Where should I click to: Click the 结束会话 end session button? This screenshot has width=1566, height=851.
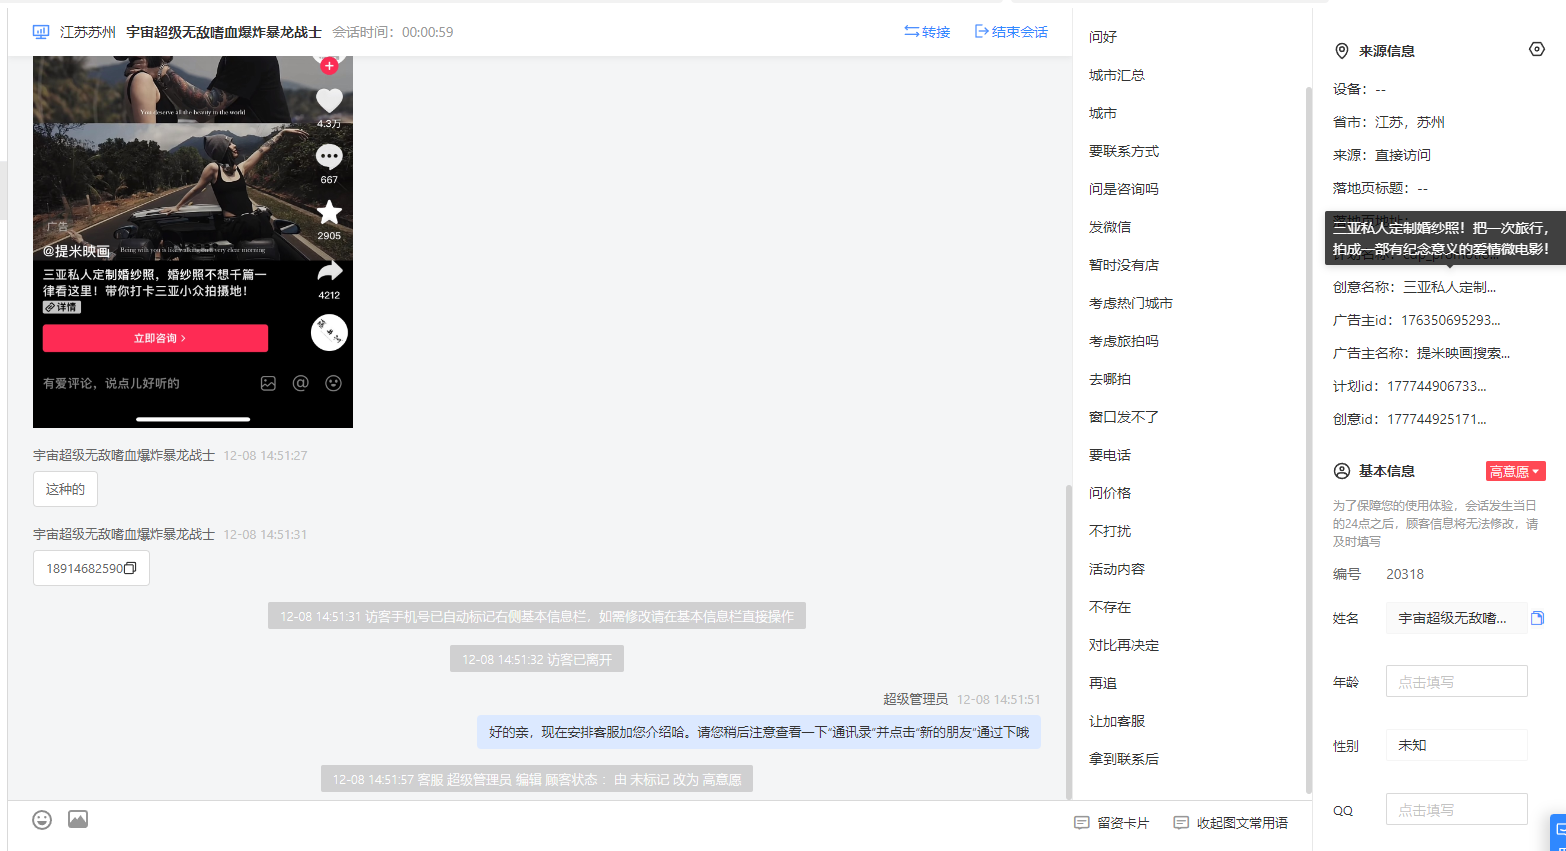click(x=1011, y=32)
